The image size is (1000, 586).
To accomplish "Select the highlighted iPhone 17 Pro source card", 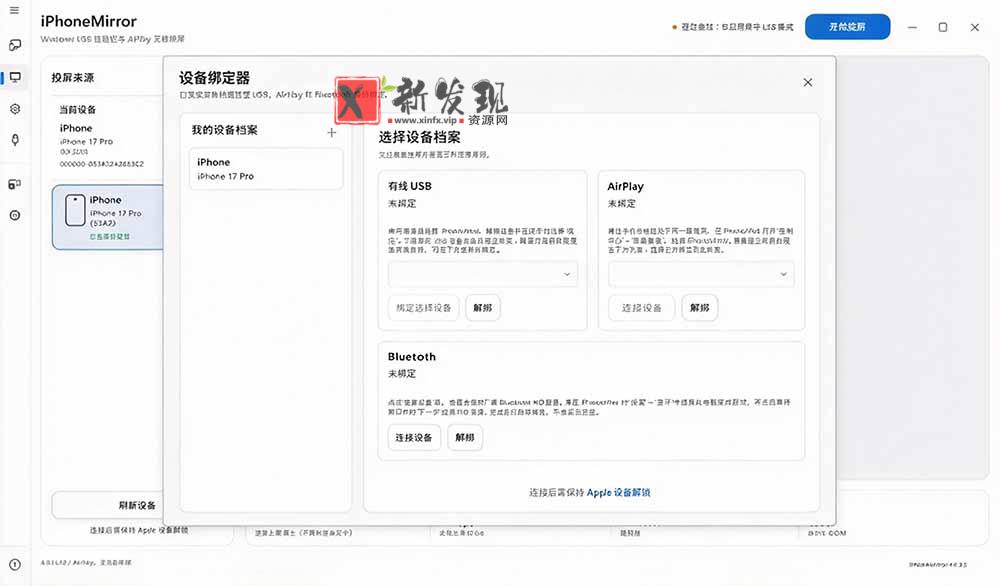I will coord(107,217).
